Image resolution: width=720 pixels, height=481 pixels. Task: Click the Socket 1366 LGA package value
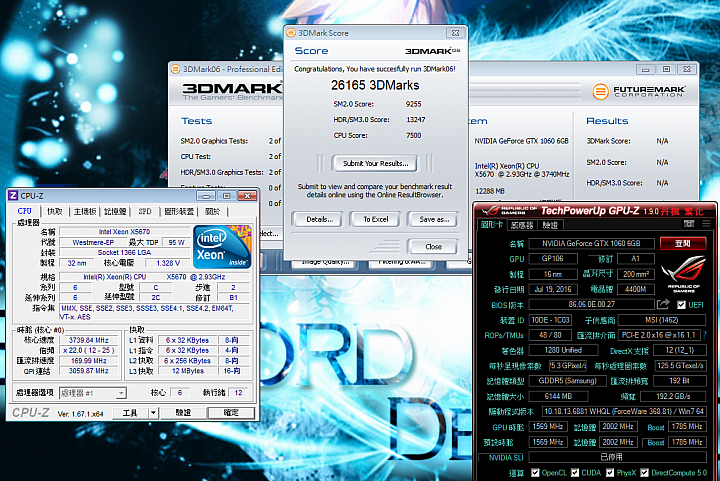click(x=124, y=252)
